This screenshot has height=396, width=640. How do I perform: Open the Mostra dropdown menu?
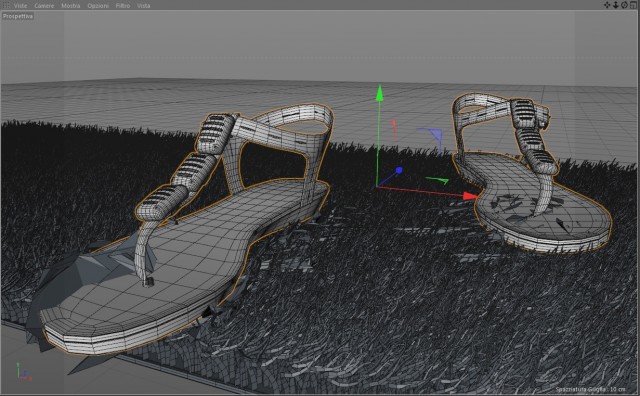tap(71, 6)
